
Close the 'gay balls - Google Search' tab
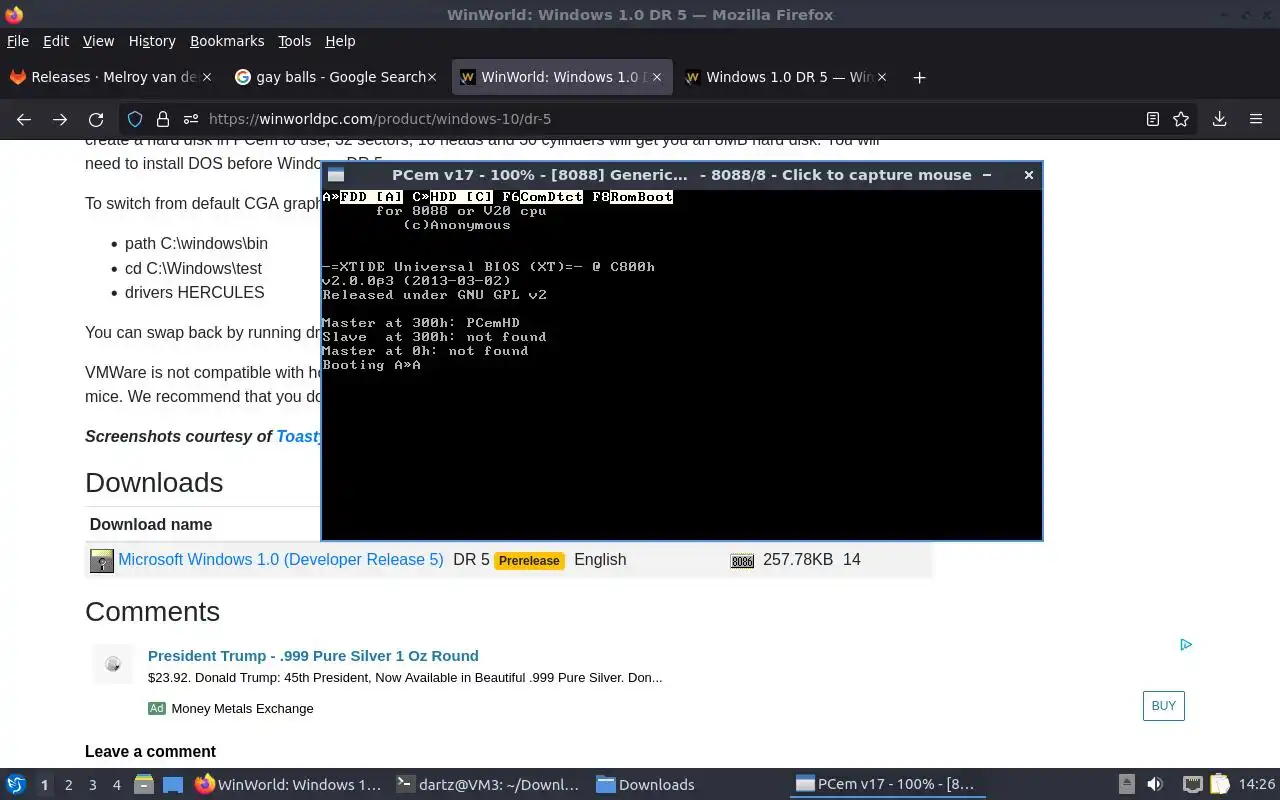432,77
